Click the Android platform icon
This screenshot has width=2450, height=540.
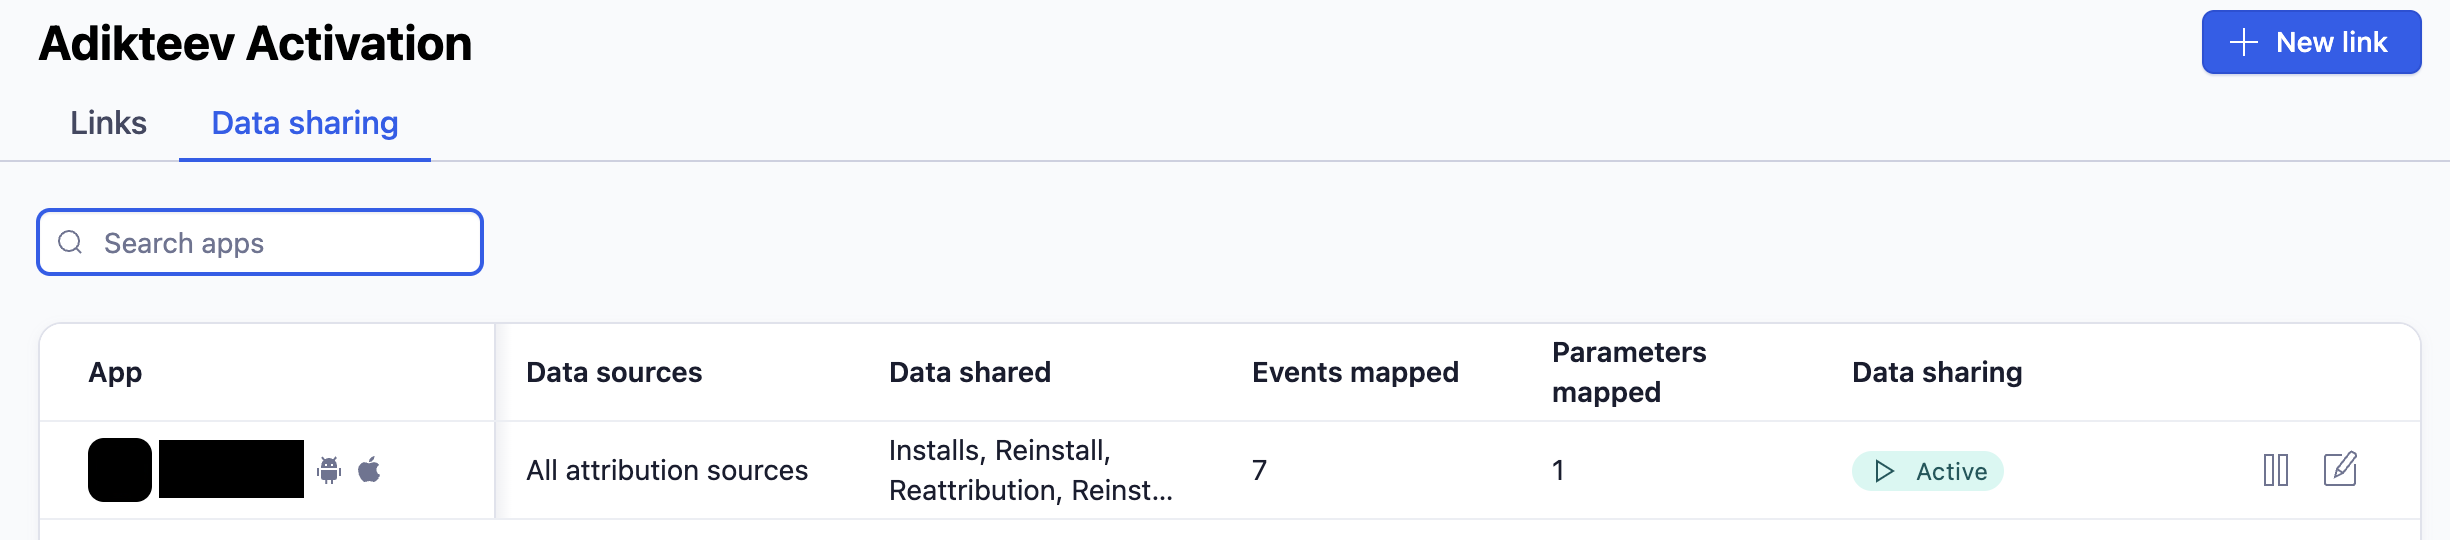329,469
